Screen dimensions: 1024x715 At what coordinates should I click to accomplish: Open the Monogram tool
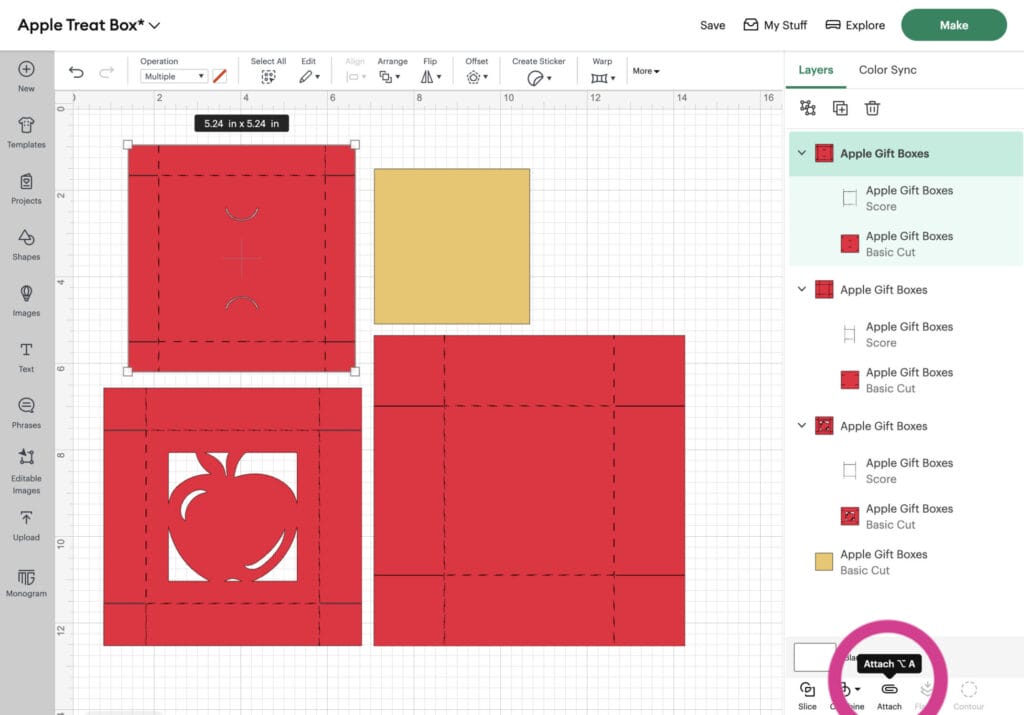(x=26, y=581)
